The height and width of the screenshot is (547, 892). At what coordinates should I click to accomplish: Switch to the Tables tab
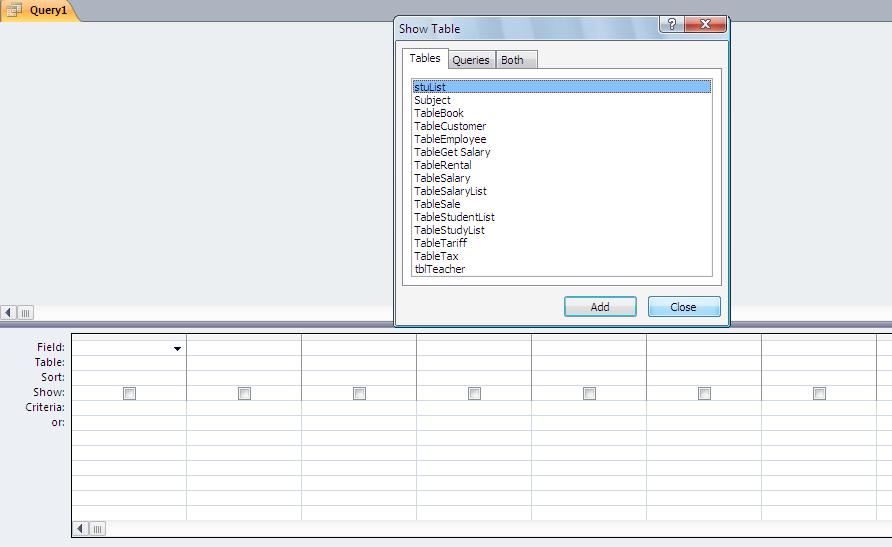pyautogui.click(x=425, y=59)
